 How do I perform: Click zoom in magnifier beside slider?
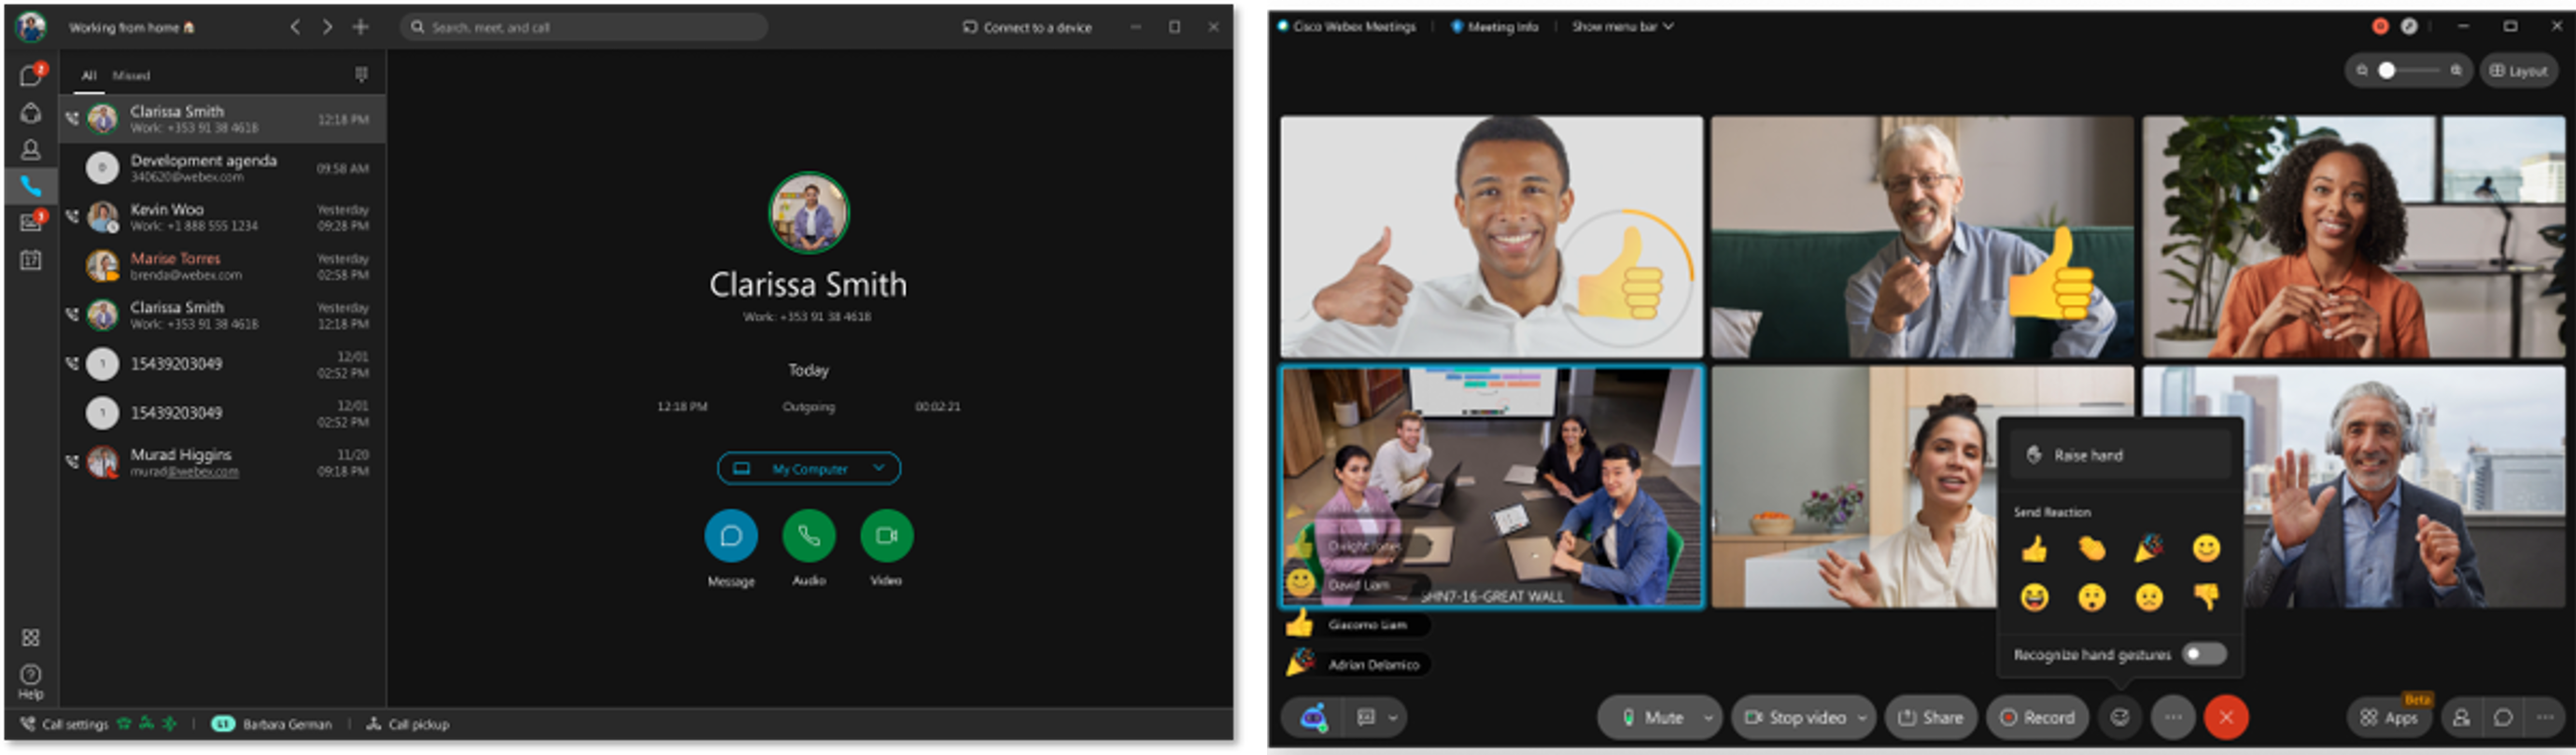tap(2456, 70)
